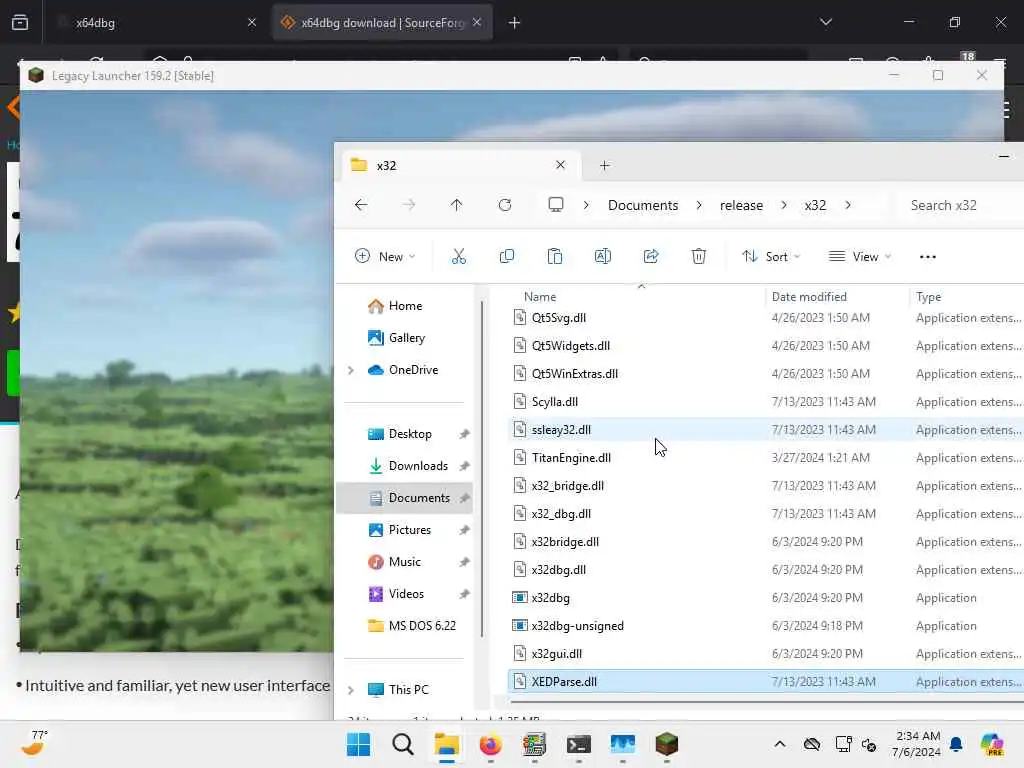
Task: Refresh the x32 folder view
Action: coord(505,205)
